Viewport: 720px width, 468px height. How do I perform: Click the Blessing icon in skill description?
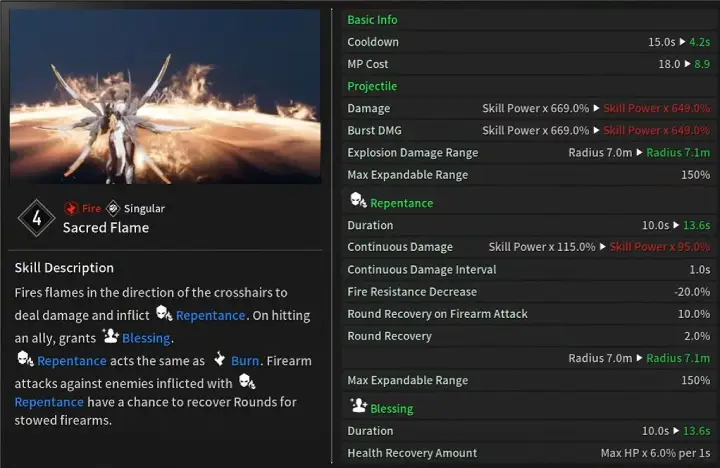pos(110,337)
